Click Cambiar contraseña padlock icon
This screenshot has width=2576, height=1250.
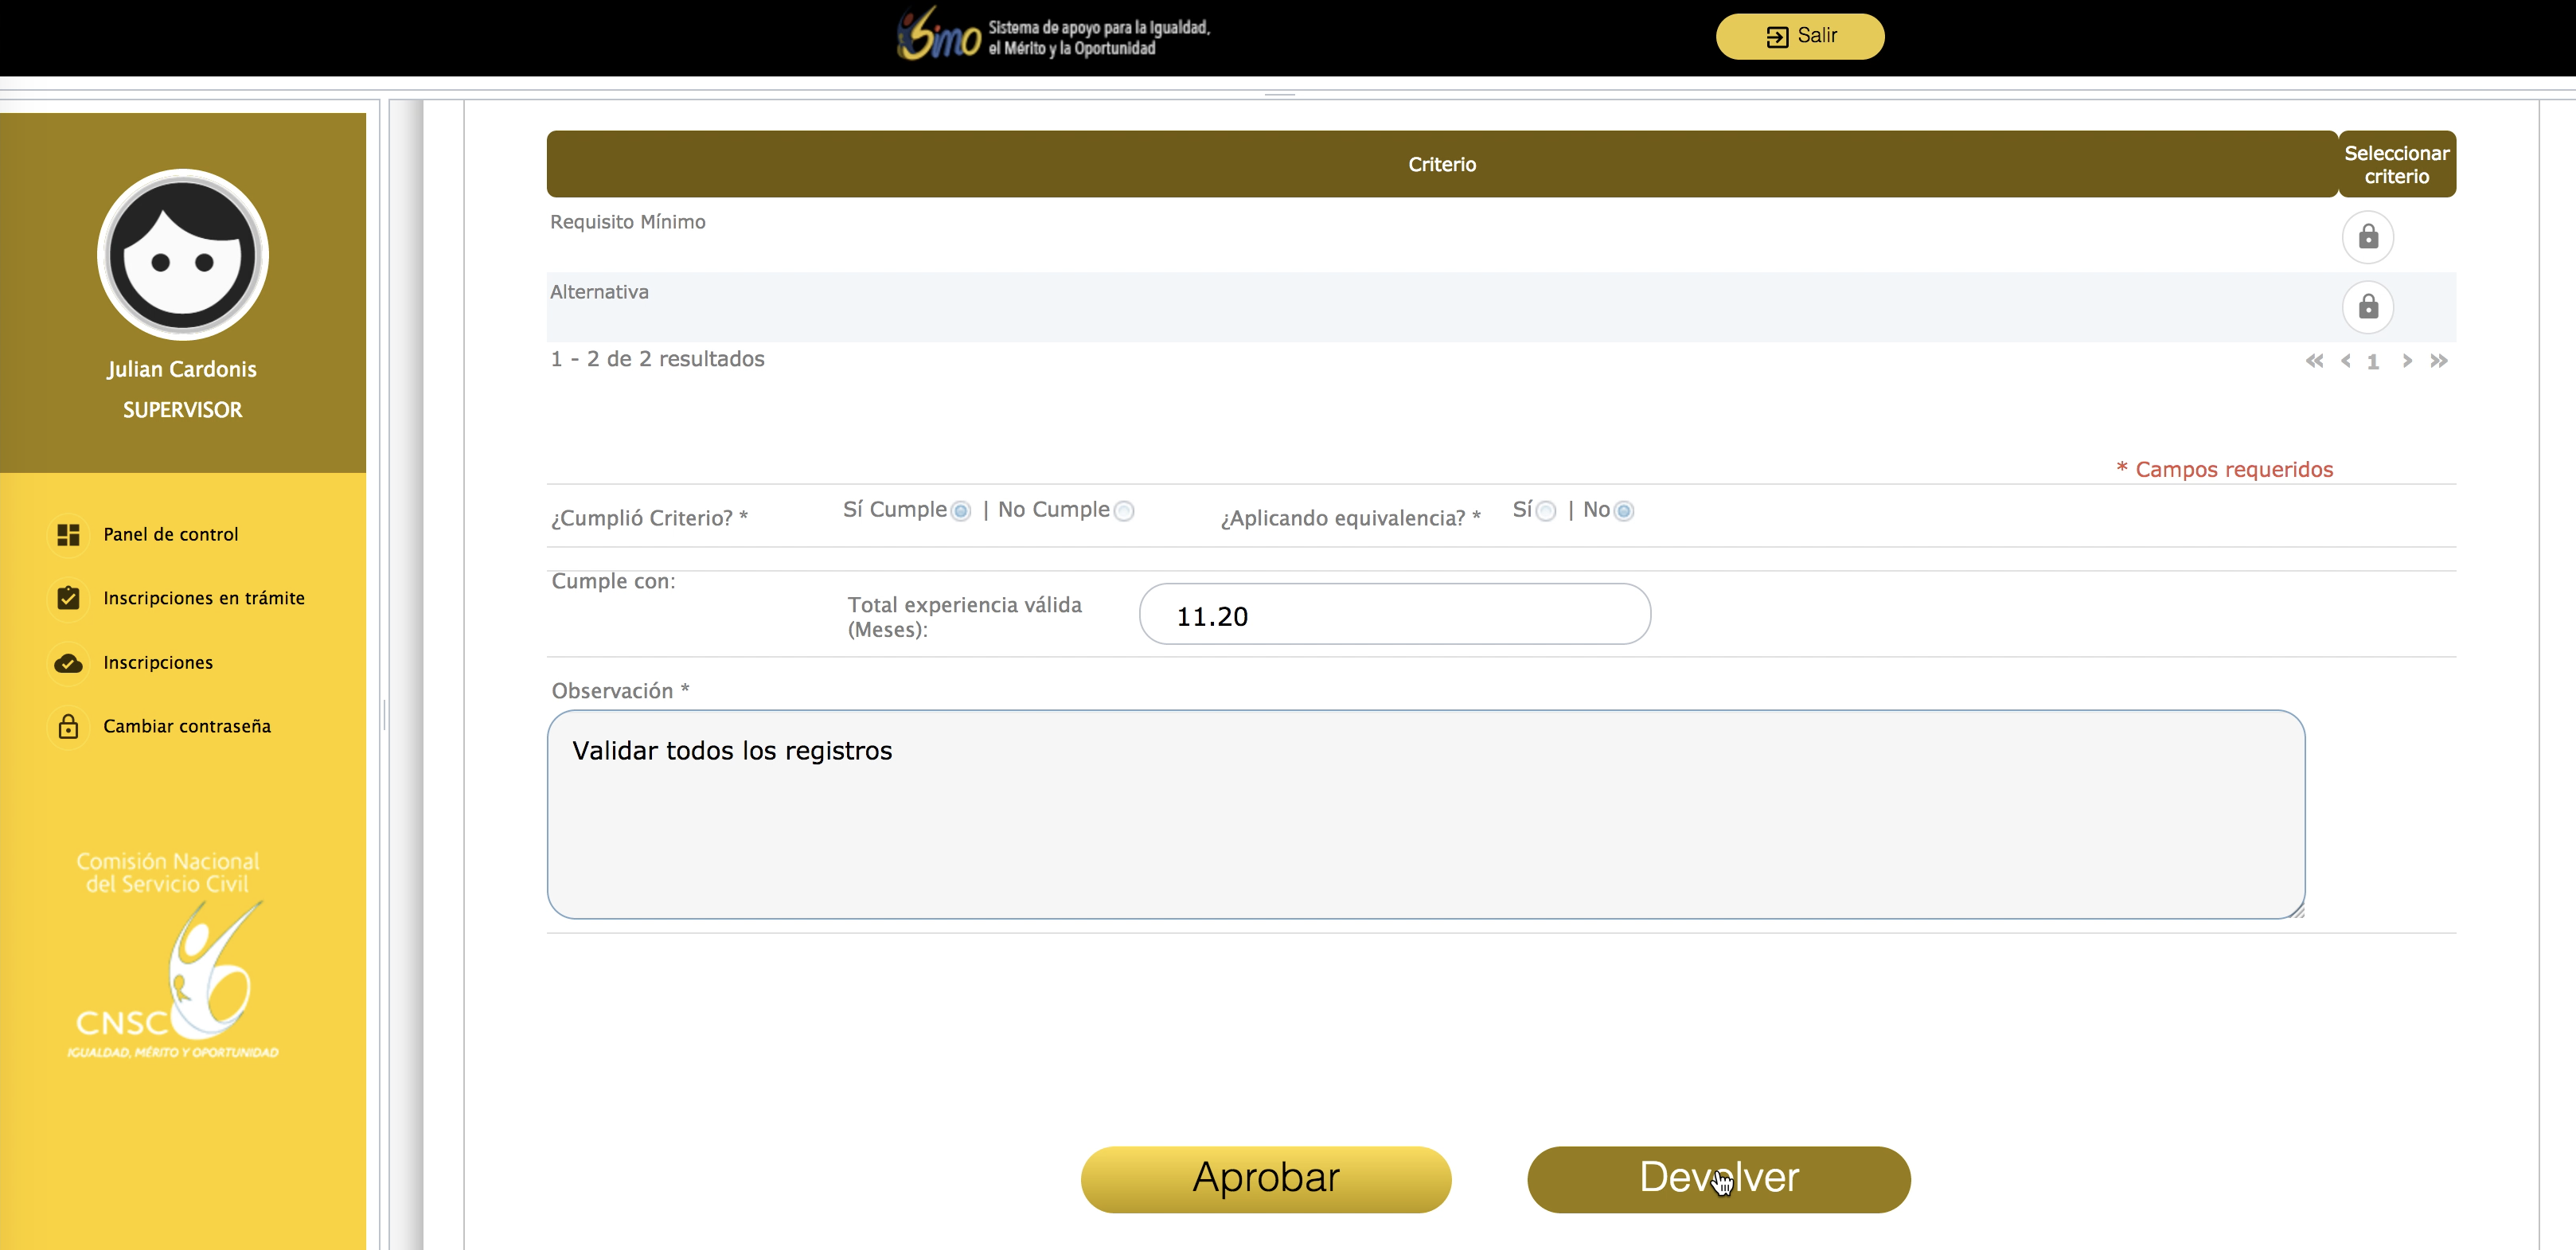click(68, 727)
